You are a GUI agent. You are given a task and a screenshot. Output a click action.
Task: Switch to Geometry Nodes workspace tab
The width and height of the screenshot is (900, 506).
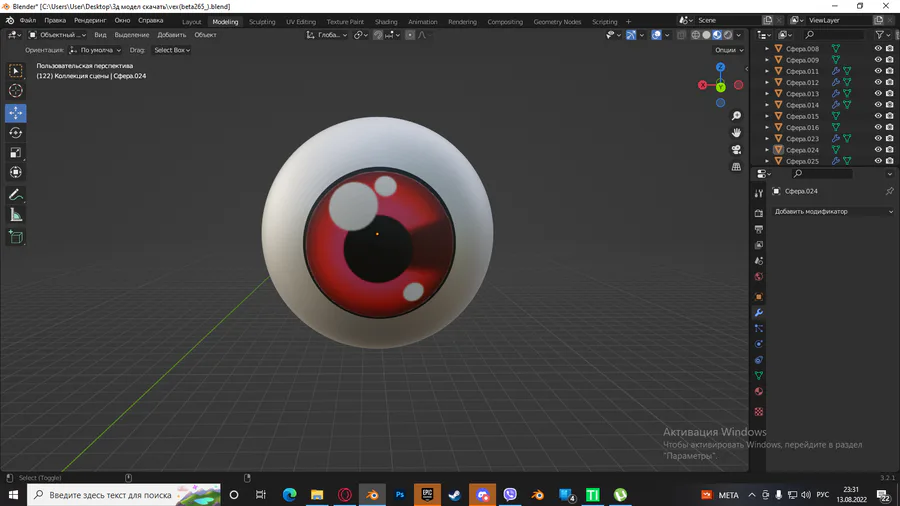click(557, 22)
